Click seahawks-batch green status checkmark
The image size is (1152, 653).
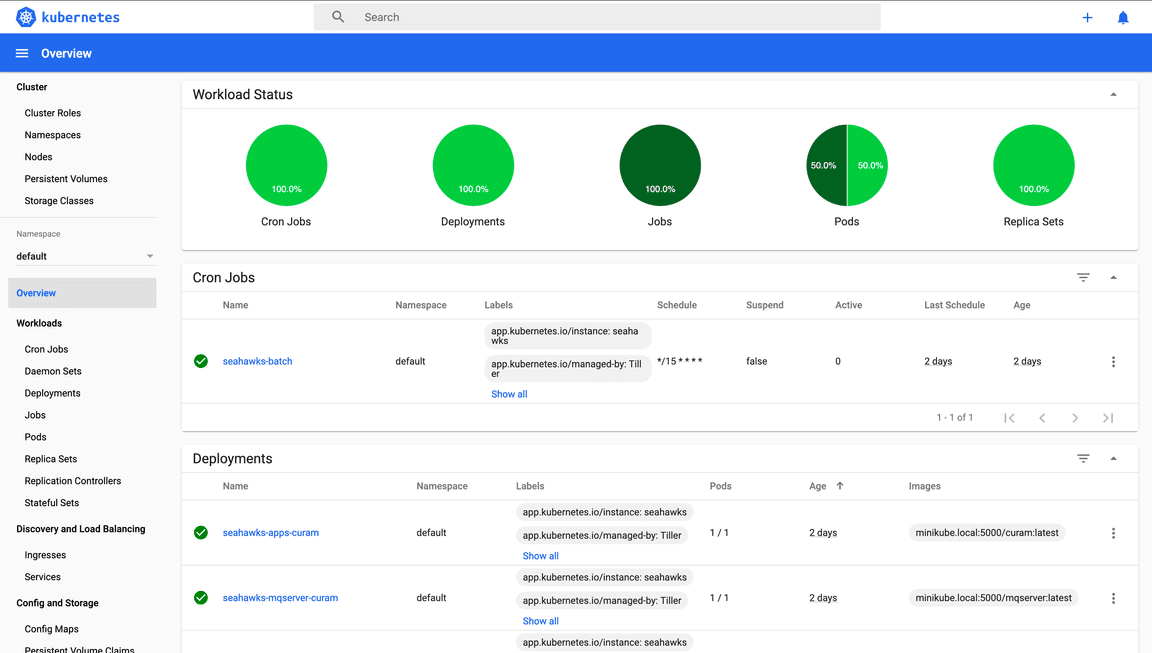201,361
